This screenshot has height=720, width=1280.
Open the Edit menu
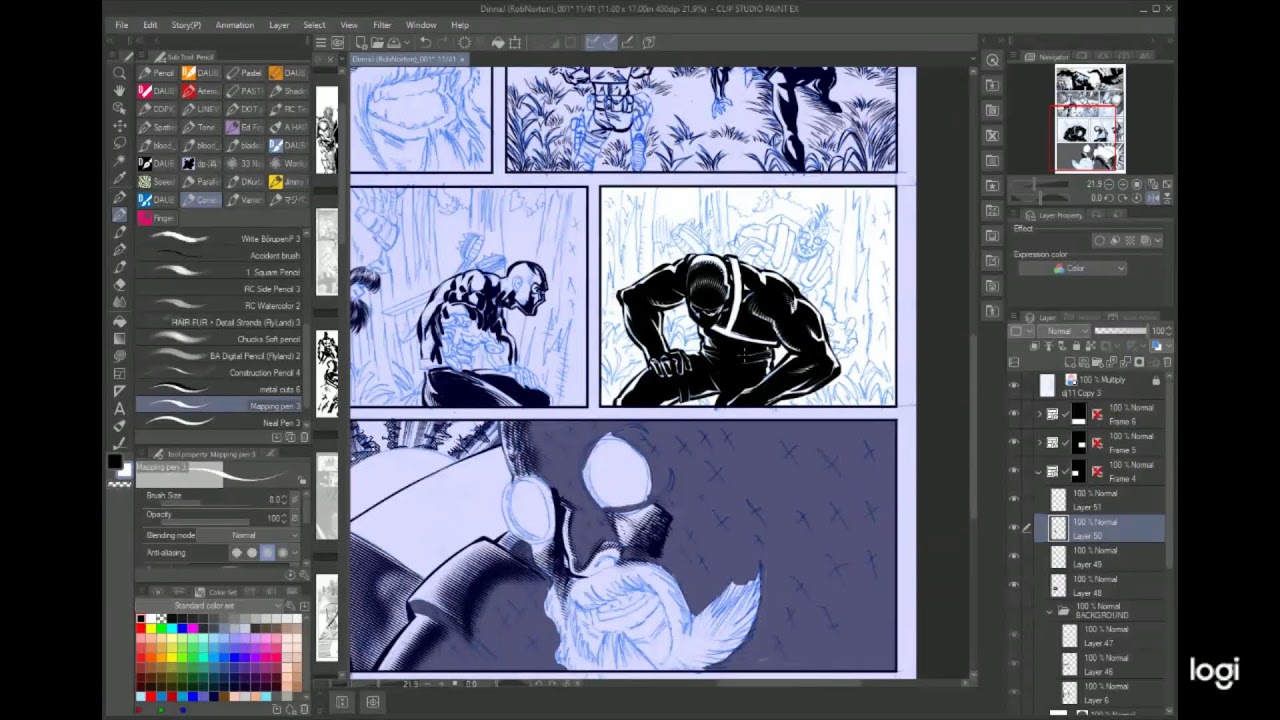point(150,25)
